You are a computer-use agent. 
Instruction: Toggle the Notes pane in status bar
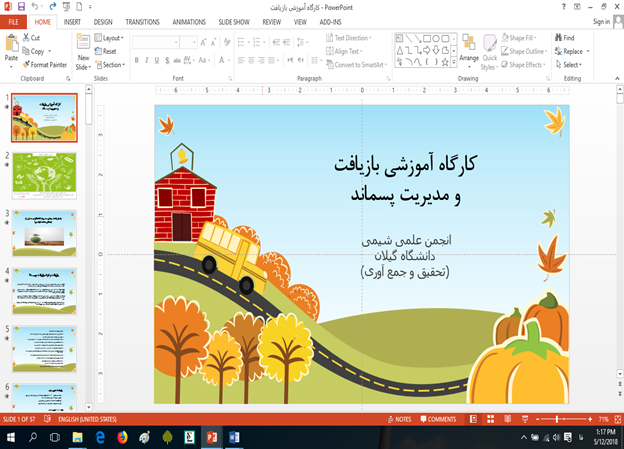point(399,419)
